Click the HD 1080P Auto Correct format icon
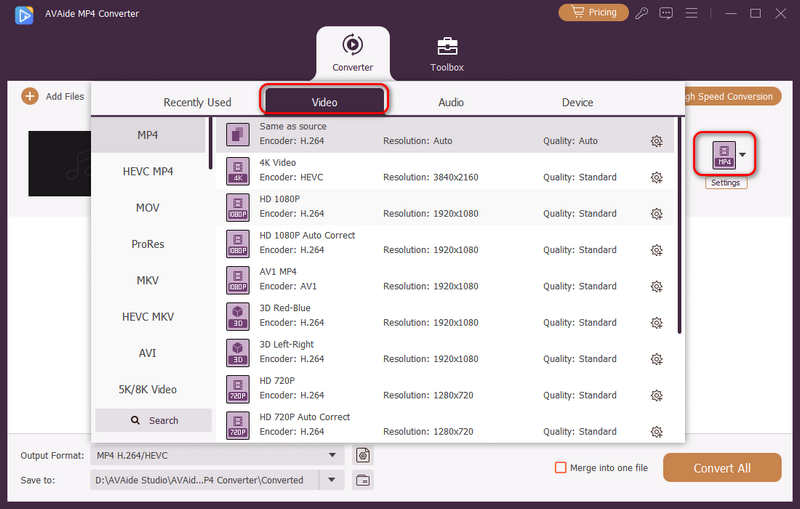Viewport: 800px width, 509px height. coord(238,243)
